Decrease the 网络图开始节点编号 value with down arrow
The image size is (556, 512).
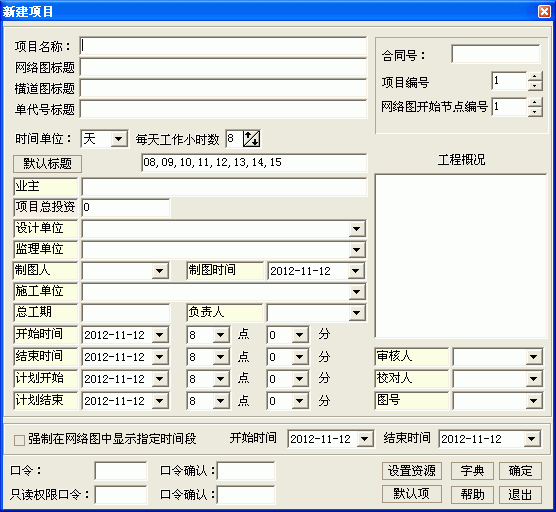535,111
